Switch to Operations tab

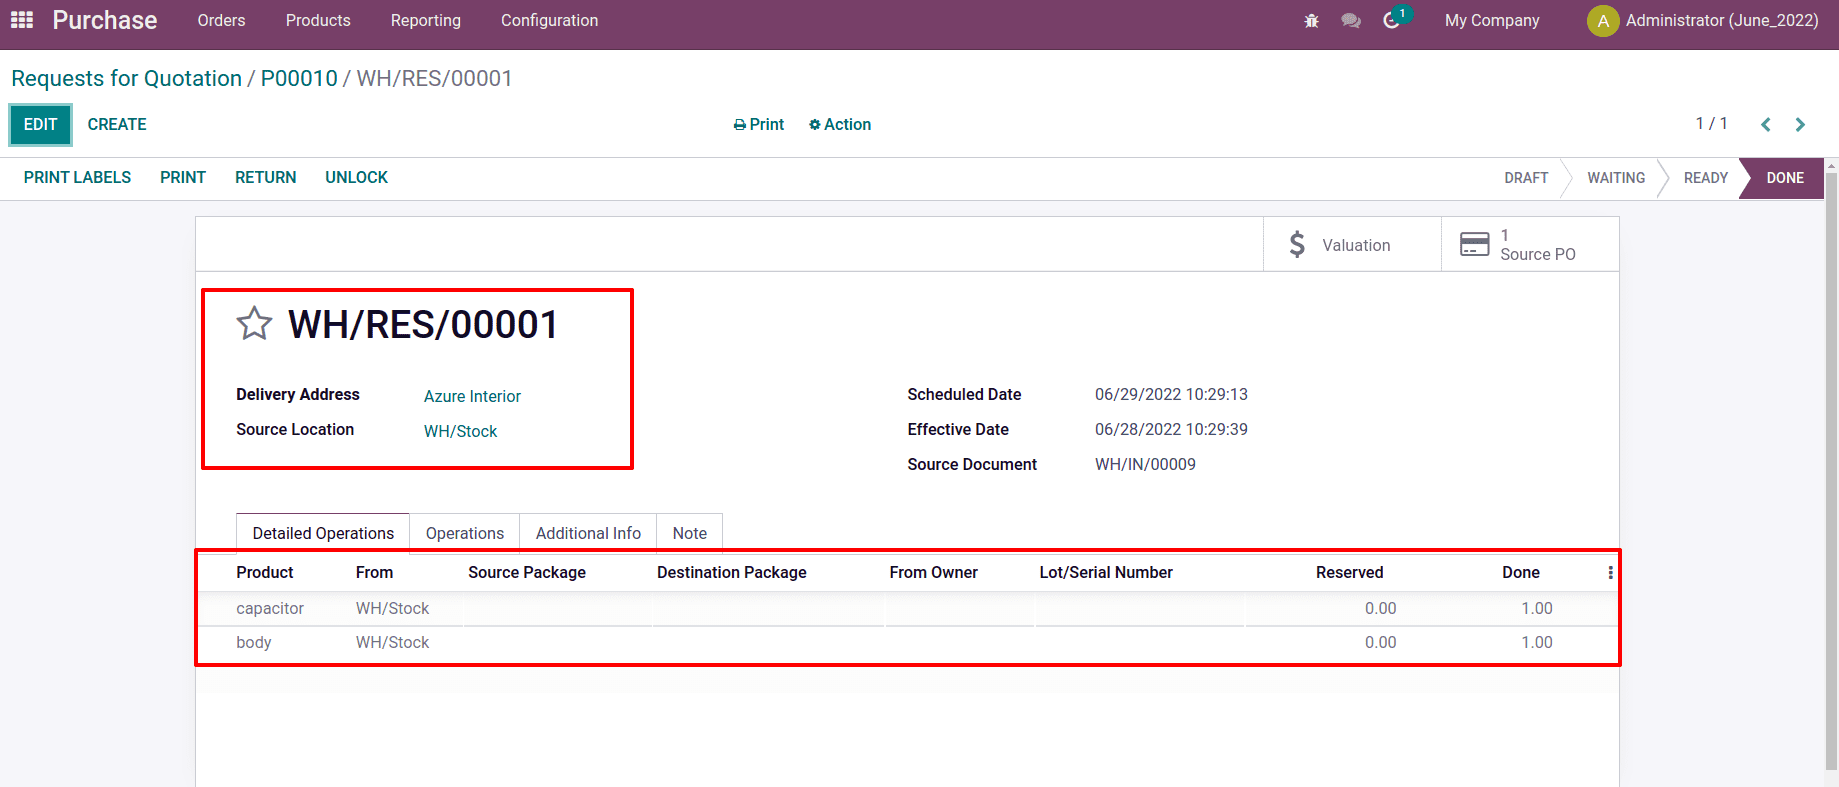pyautogui.click(x=465, y=533)
